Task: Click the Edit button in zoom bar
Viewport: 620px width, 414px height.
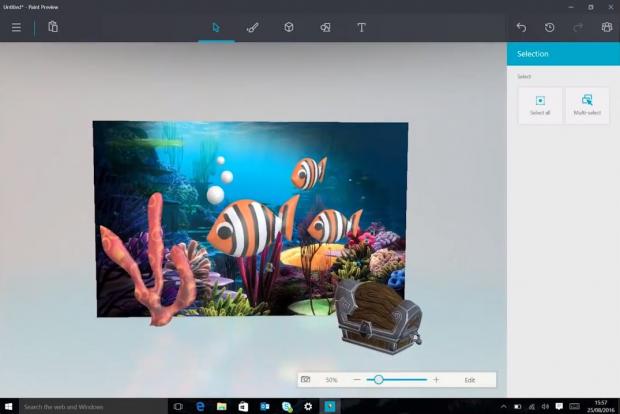Action: point(470,380)
